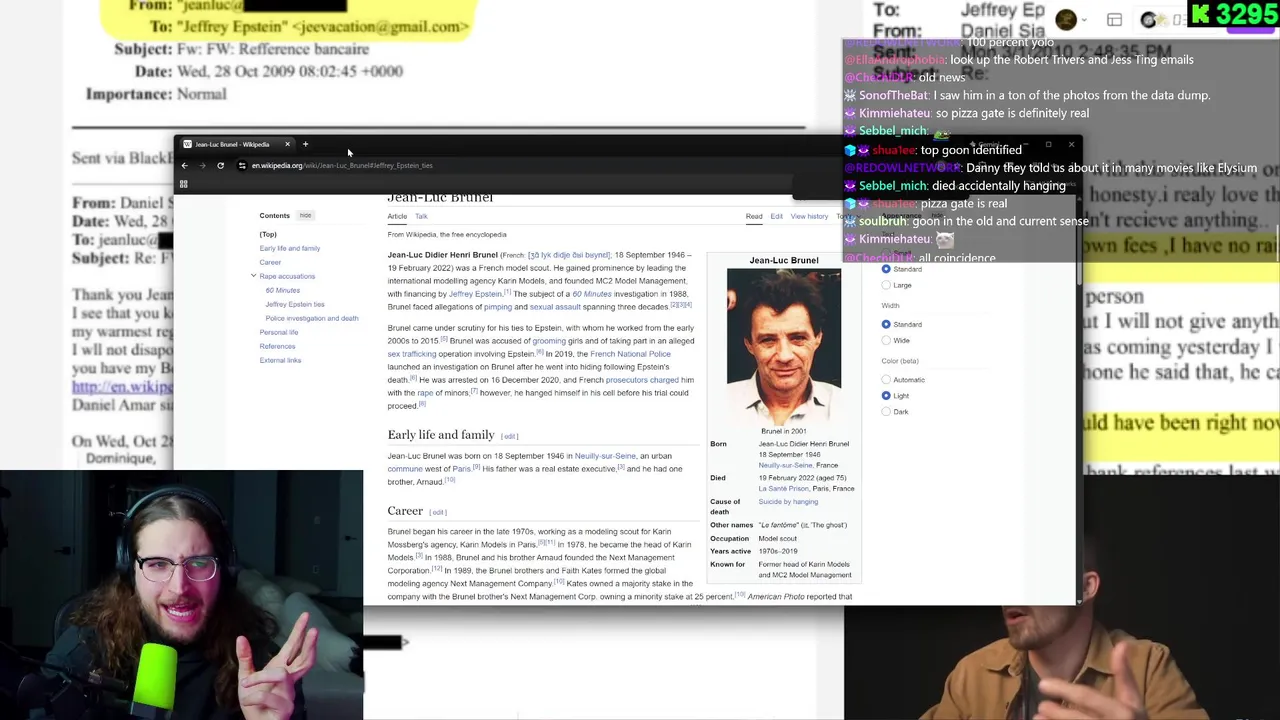Edit the Early life and family section
This screenshot has width=1280, height=720.
[510, 436]
